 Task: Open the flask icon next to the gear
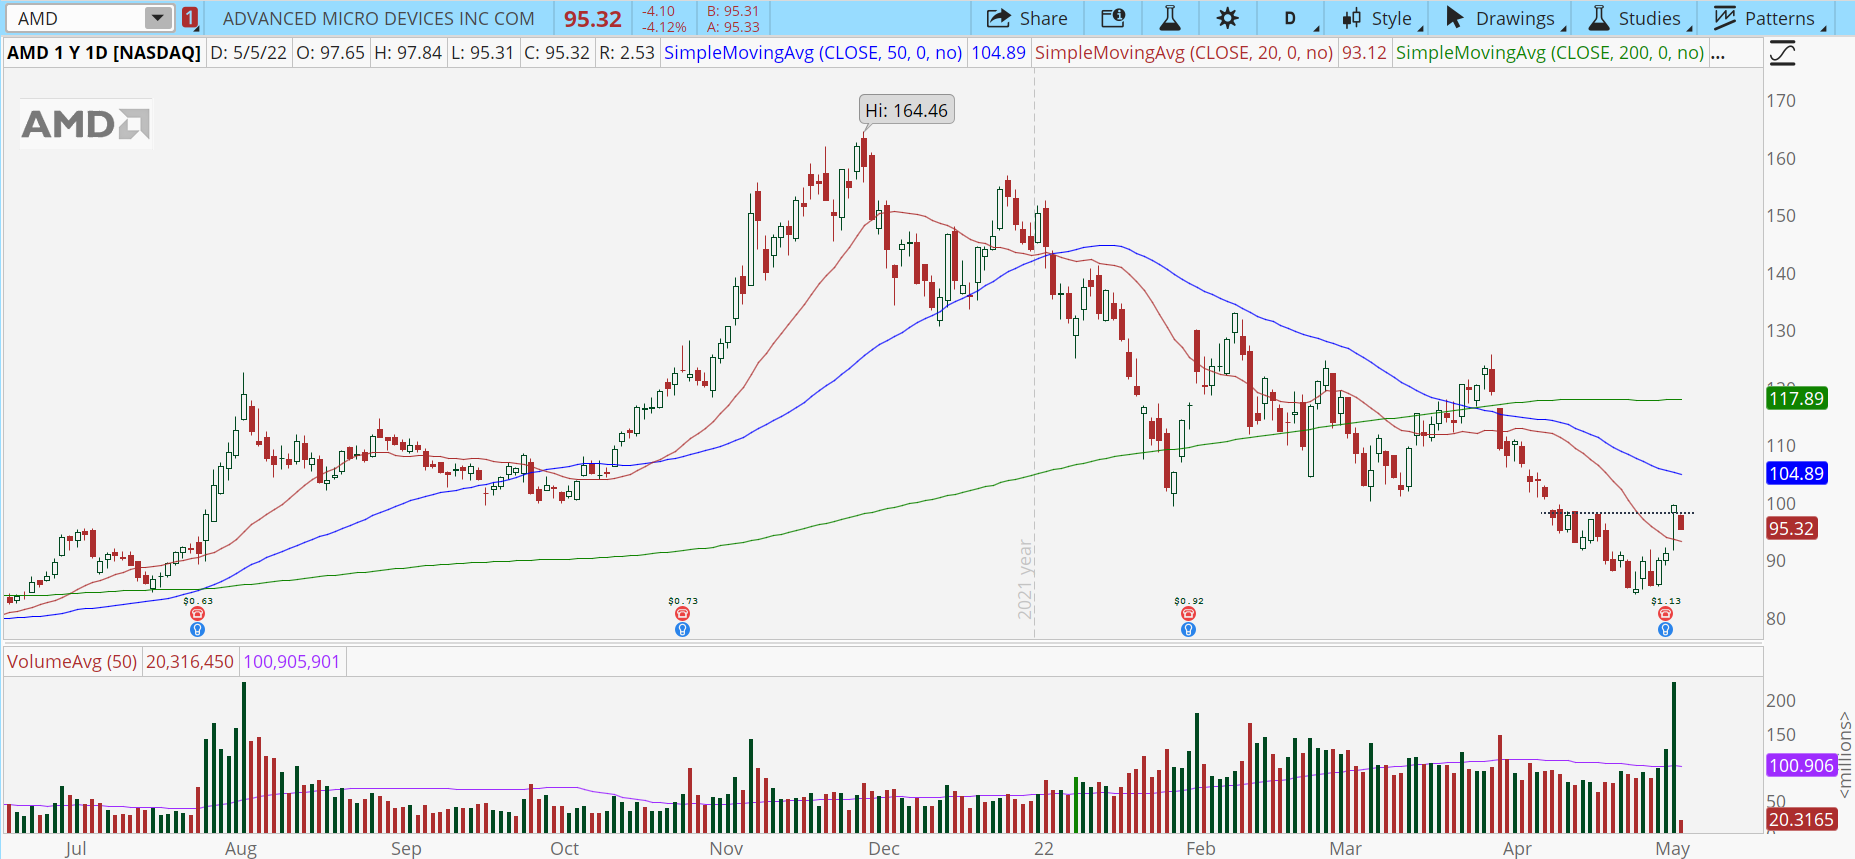point(1169,18)
